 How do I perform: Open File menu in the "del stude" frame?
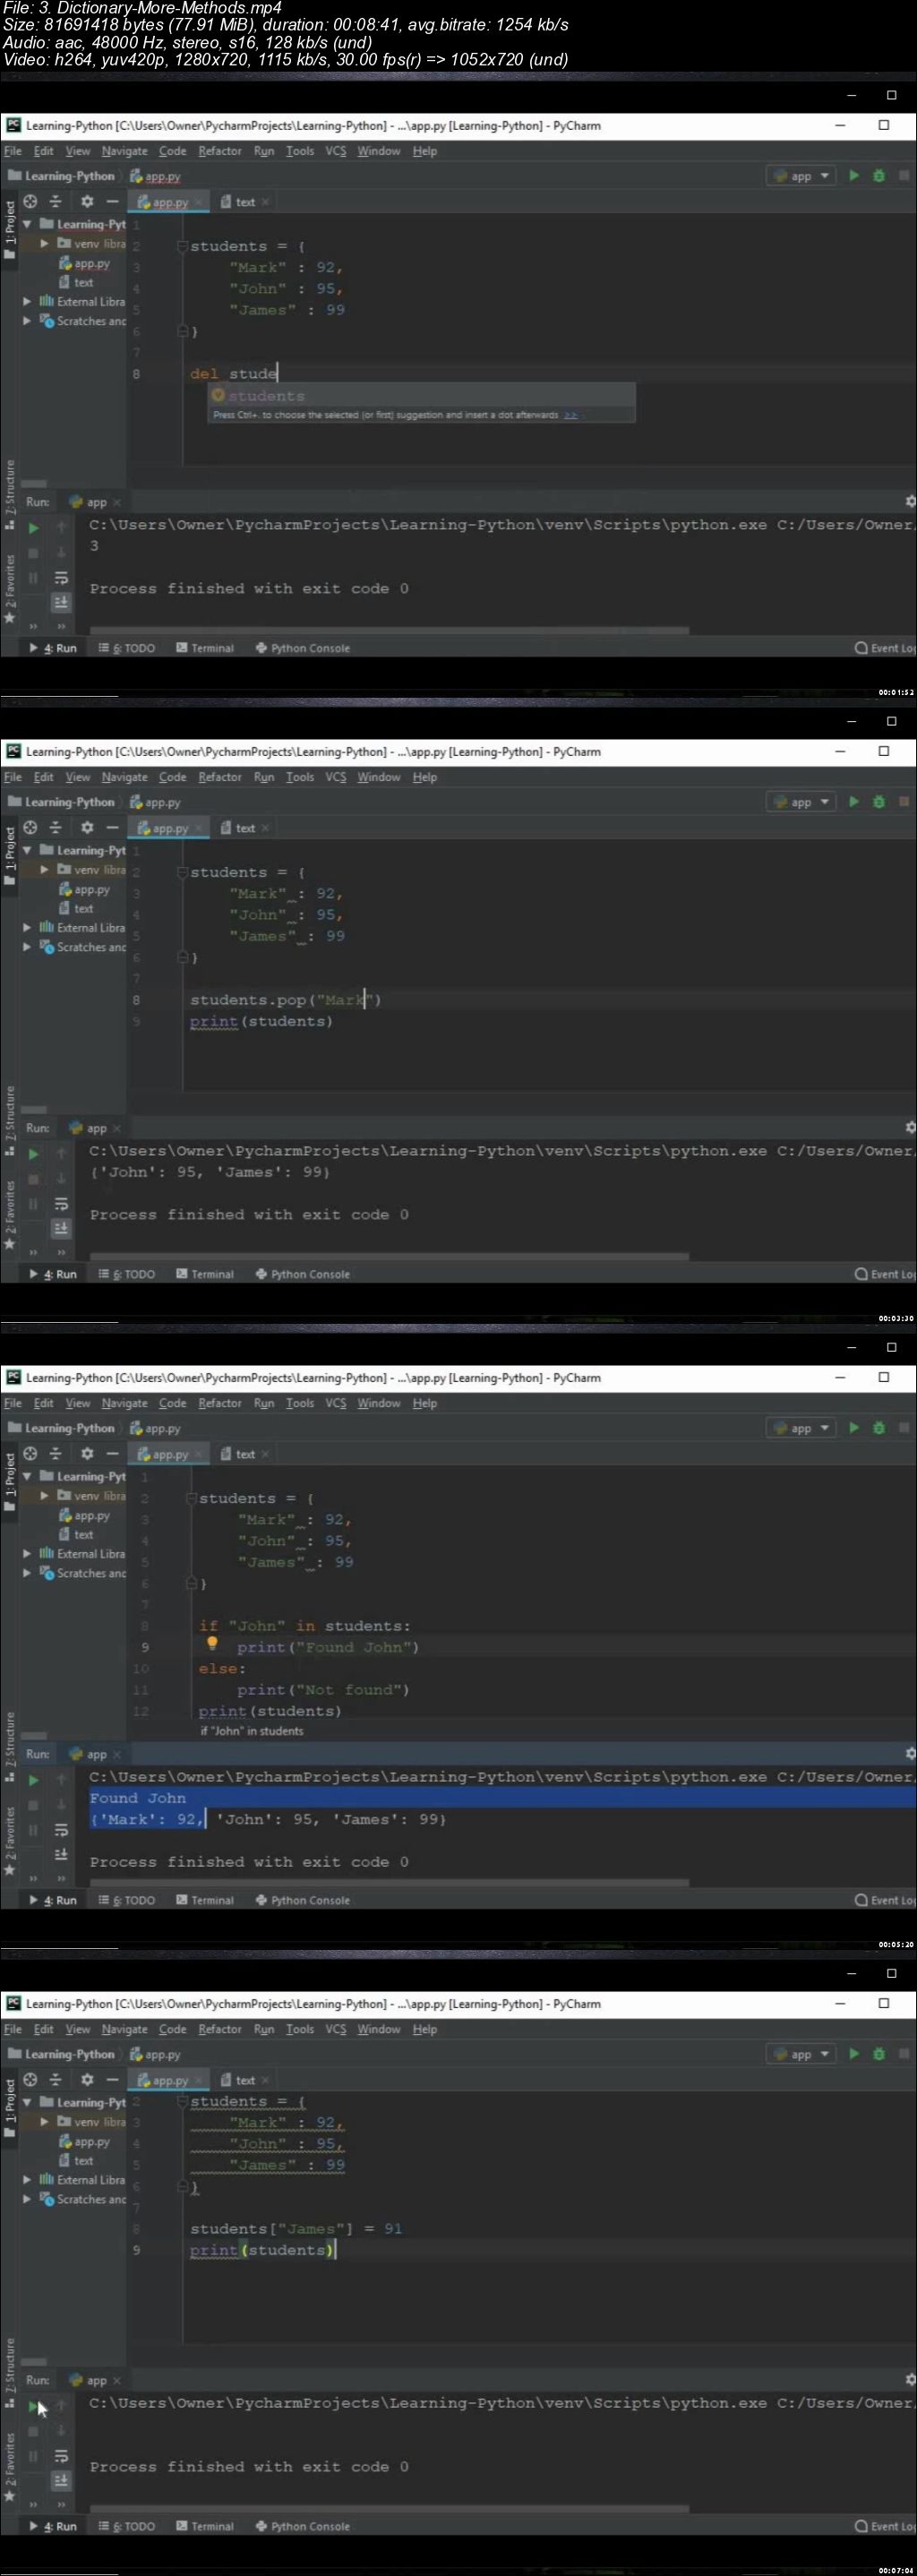(13, 151)
